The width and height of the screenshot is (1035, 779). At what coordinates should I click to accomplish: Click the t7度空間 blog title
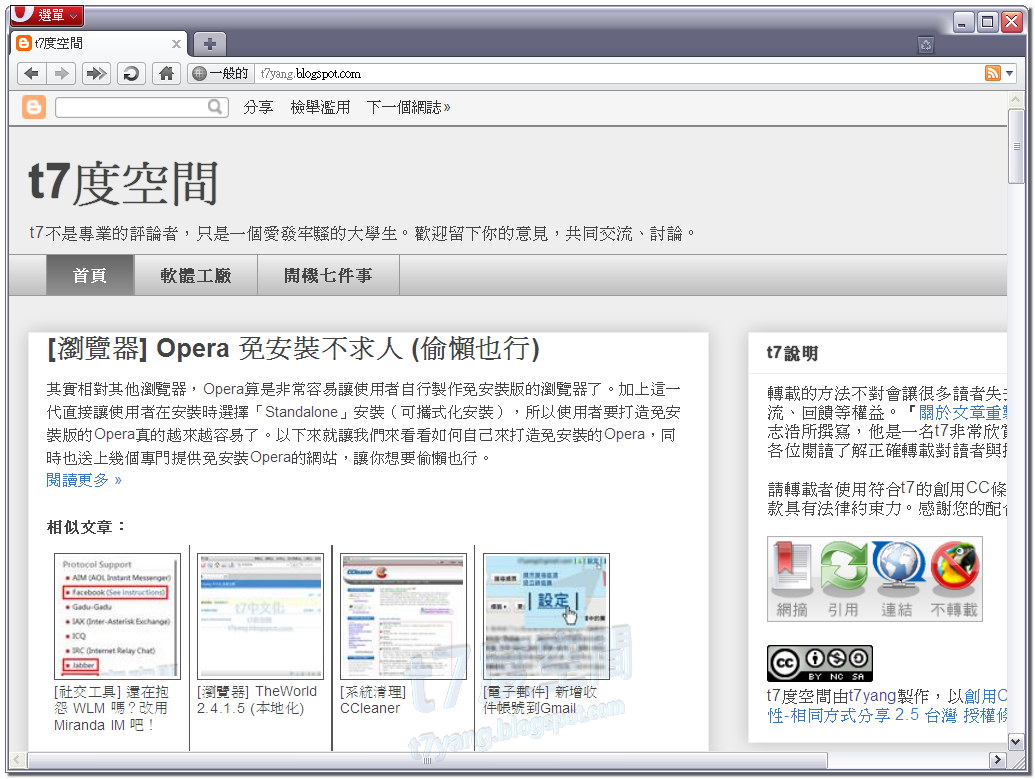point(123,183)
